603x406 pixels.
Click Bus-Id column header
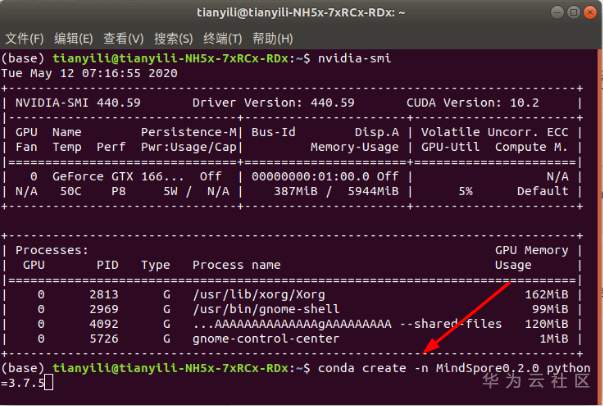coord(273,132)
